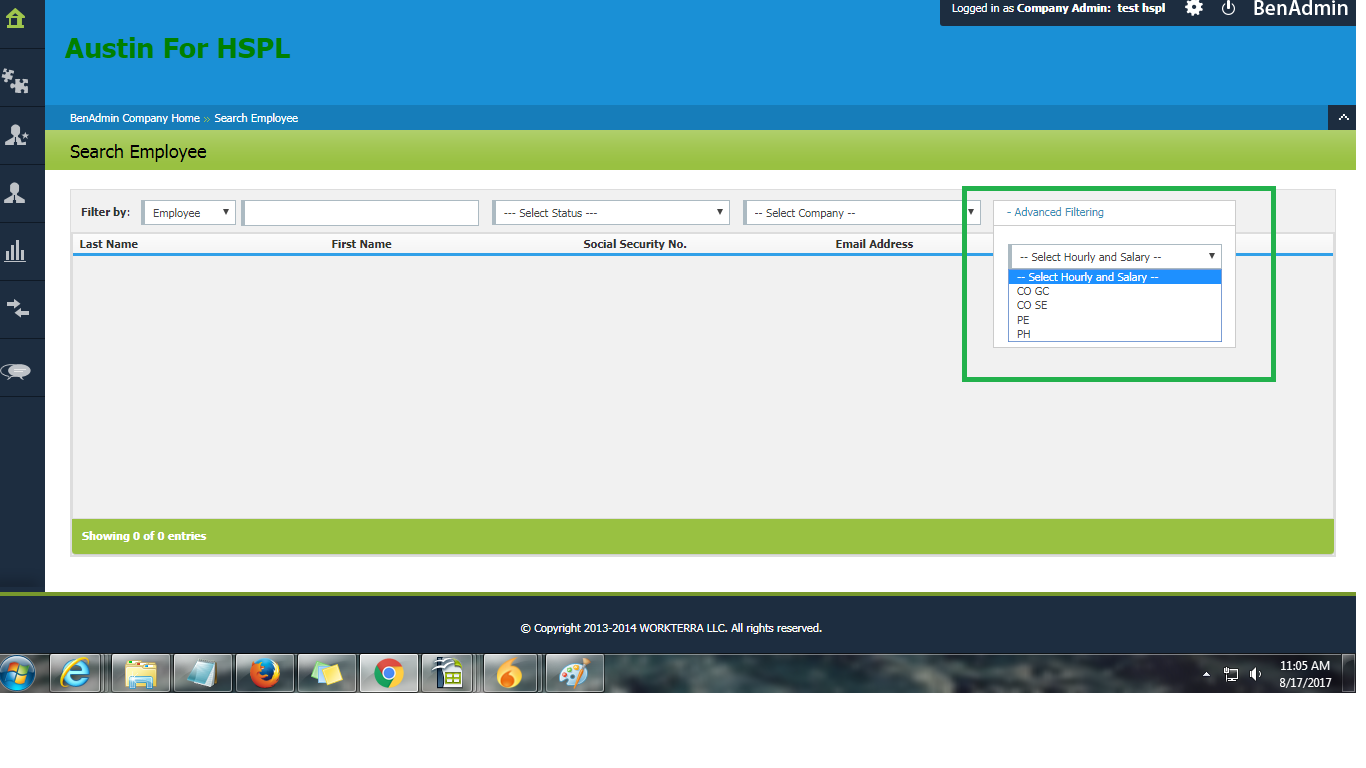Image resolution: width=1366 pixels, height=768 pixels.
Task: Open the chat bubble sidebar icon
Action: 16,371
